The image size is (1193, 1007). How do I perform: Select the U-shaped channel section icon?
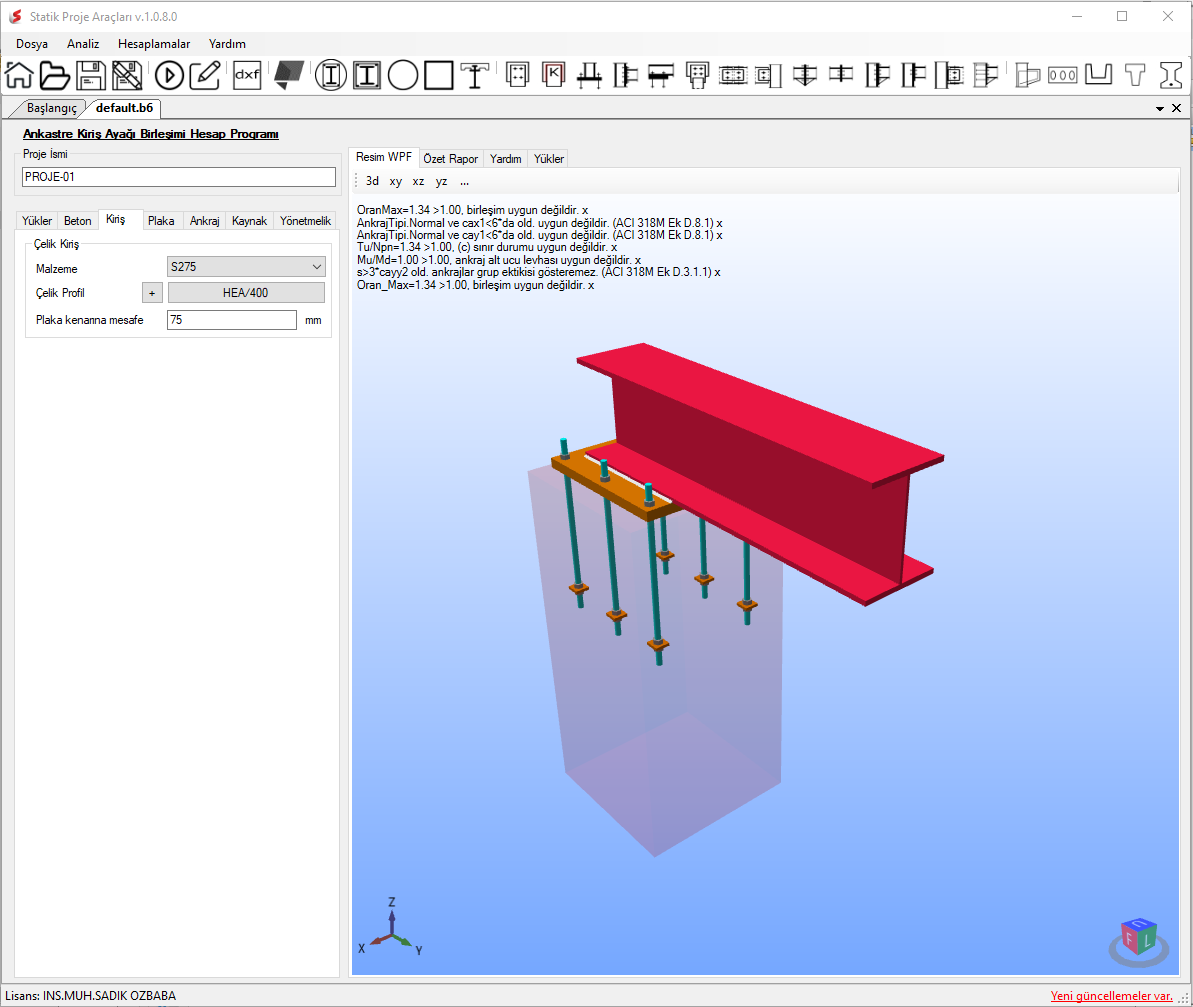coord(1099,75)
